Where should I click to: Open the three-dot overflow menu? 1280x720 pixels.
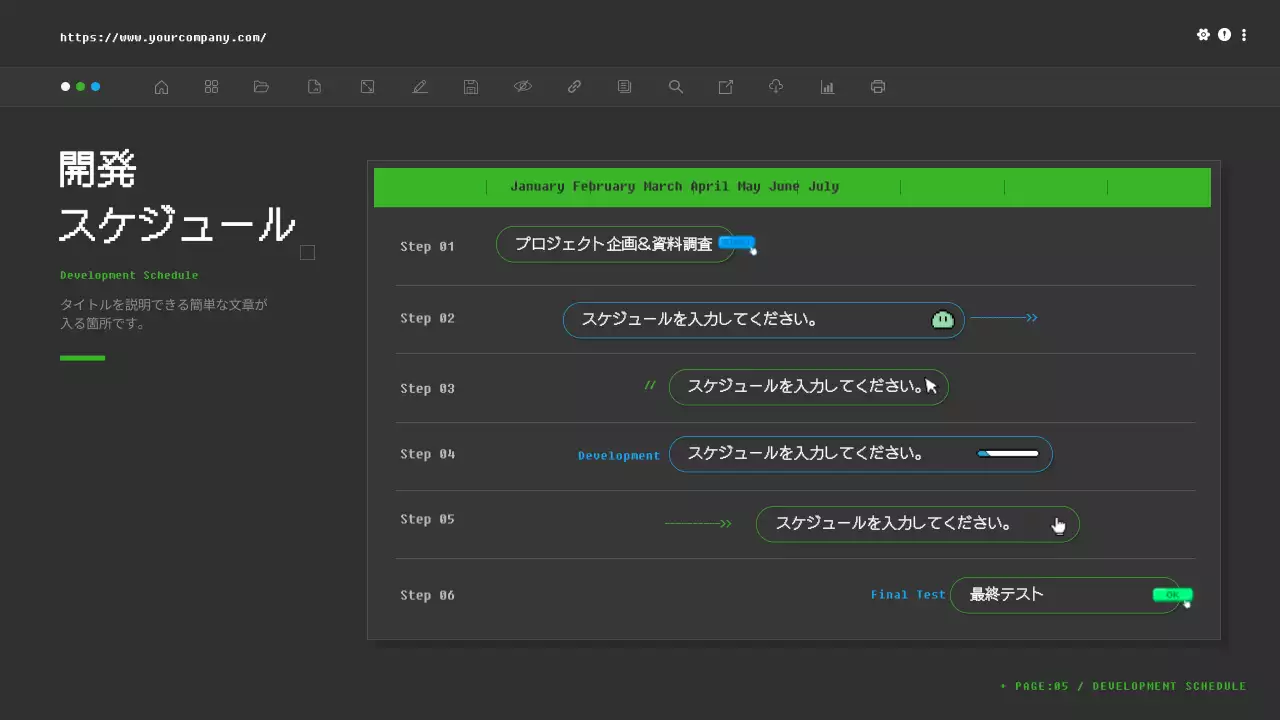pyautogui.click(x=1243, y=34)
